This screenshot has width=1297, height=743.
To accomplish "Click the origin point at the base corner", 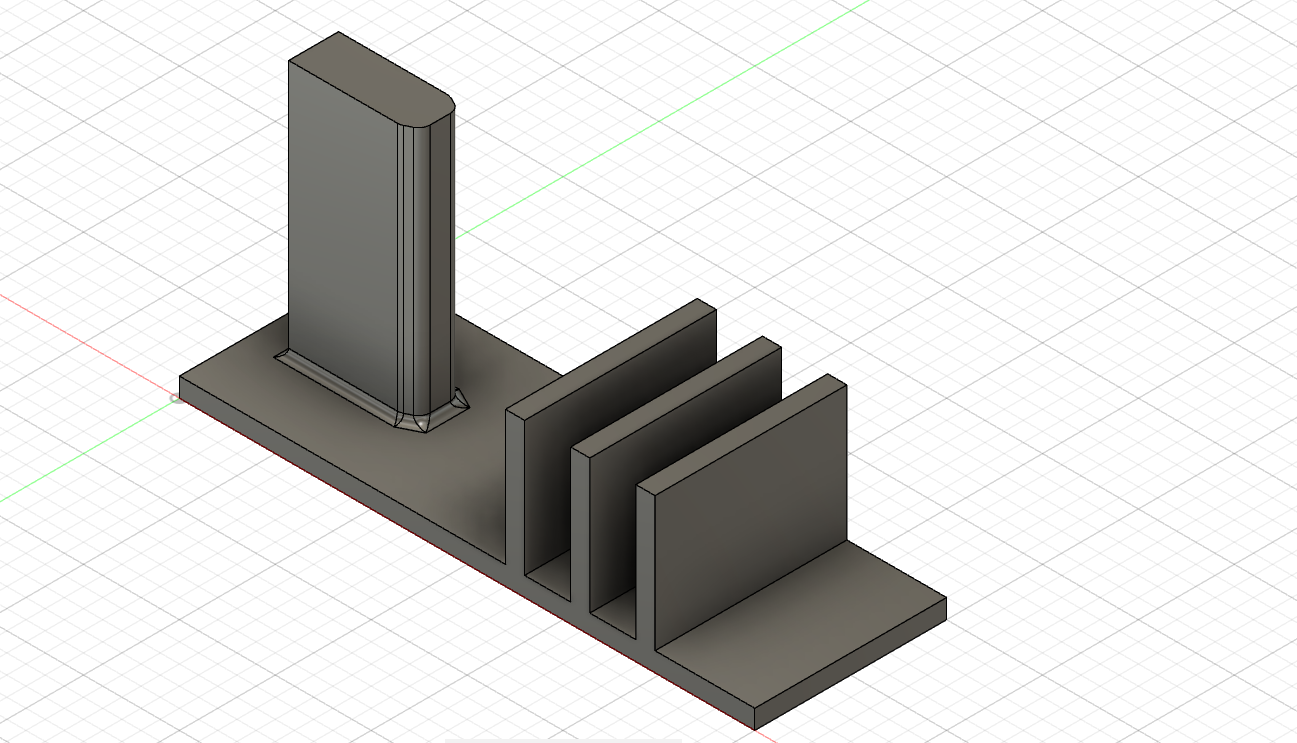I will [177, 399].
